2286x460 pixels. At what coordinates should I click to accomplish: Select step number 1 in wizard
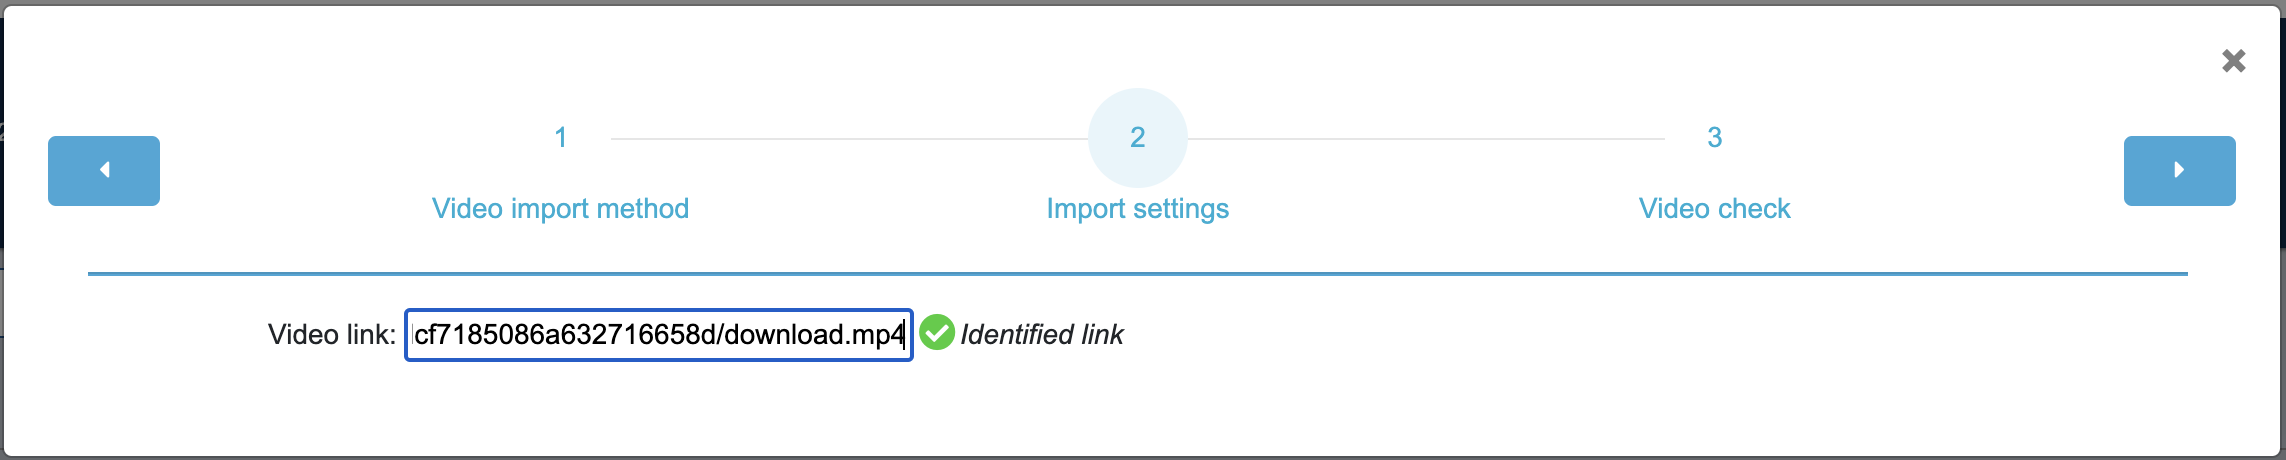point(561,138)
